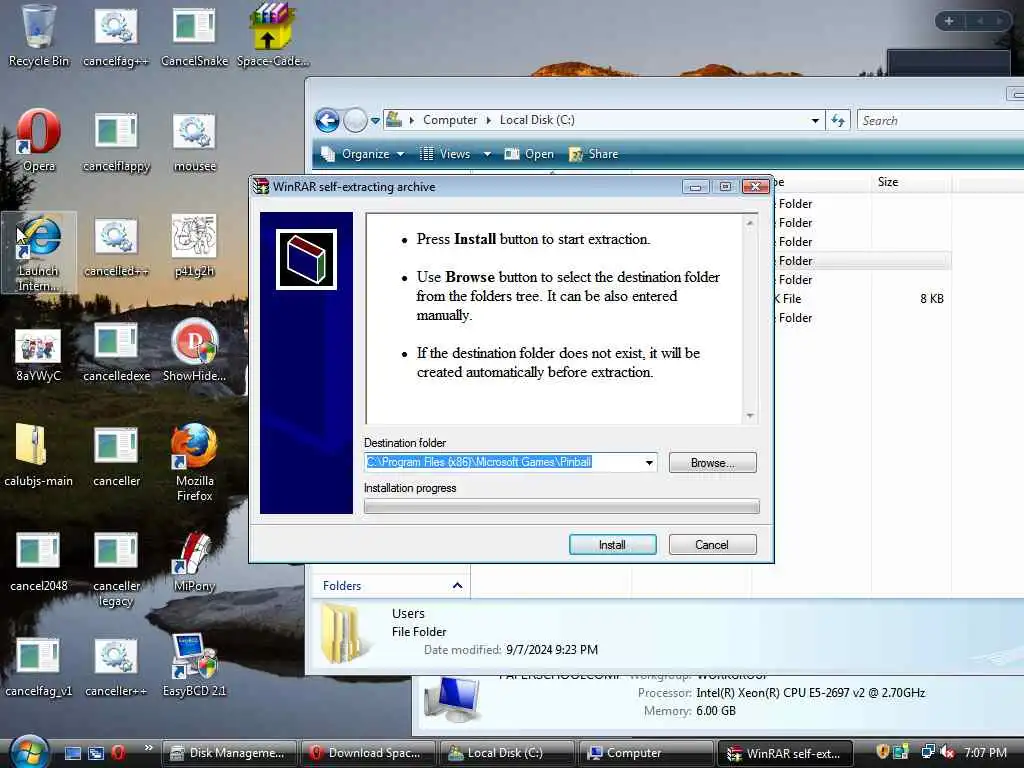This screenshot has width=1024, height=768.
Task: Select the mousee desktop icon
Action: 194,140
